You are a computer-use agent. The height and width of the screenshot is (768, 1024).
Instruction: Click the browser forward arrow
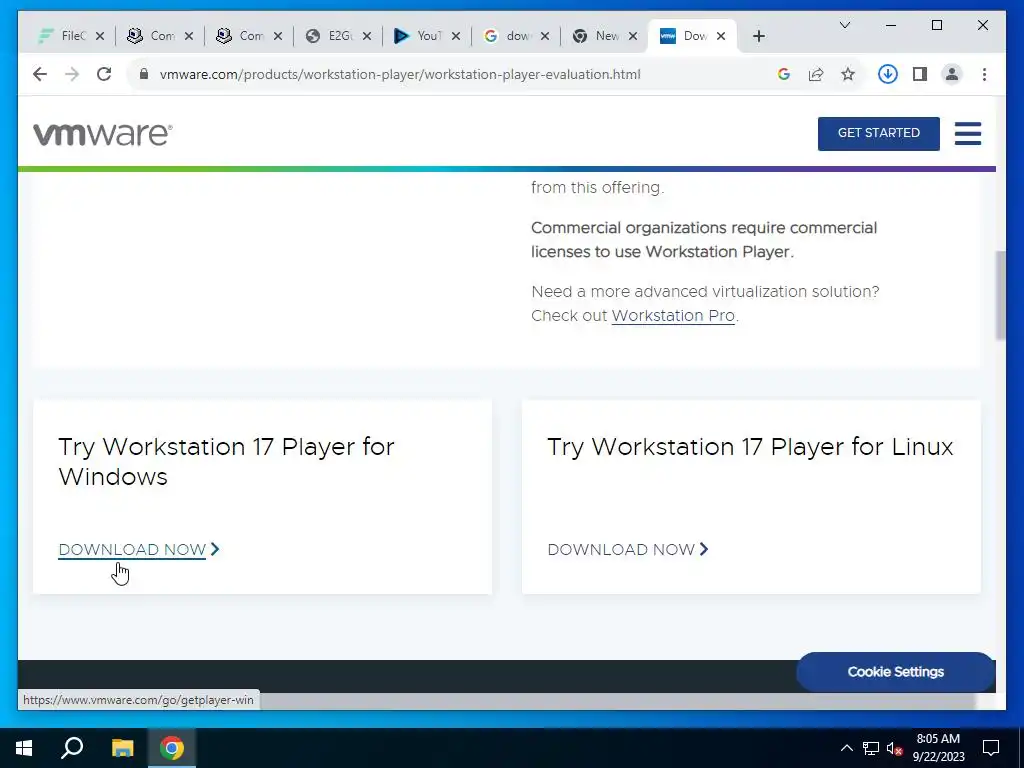[x=72, y=74]
